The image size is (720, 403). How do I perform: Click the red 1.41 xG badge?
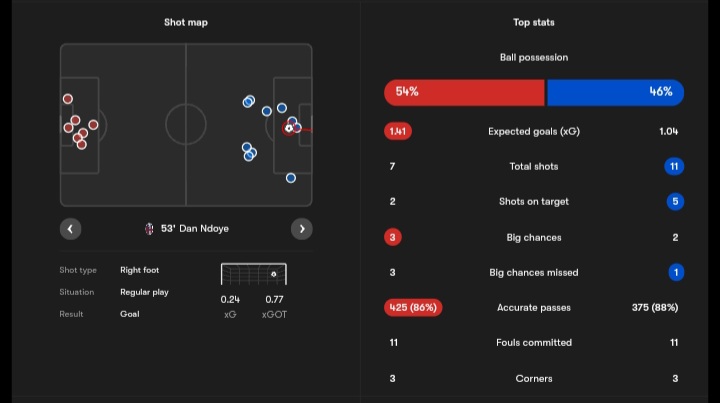point(398,131)
